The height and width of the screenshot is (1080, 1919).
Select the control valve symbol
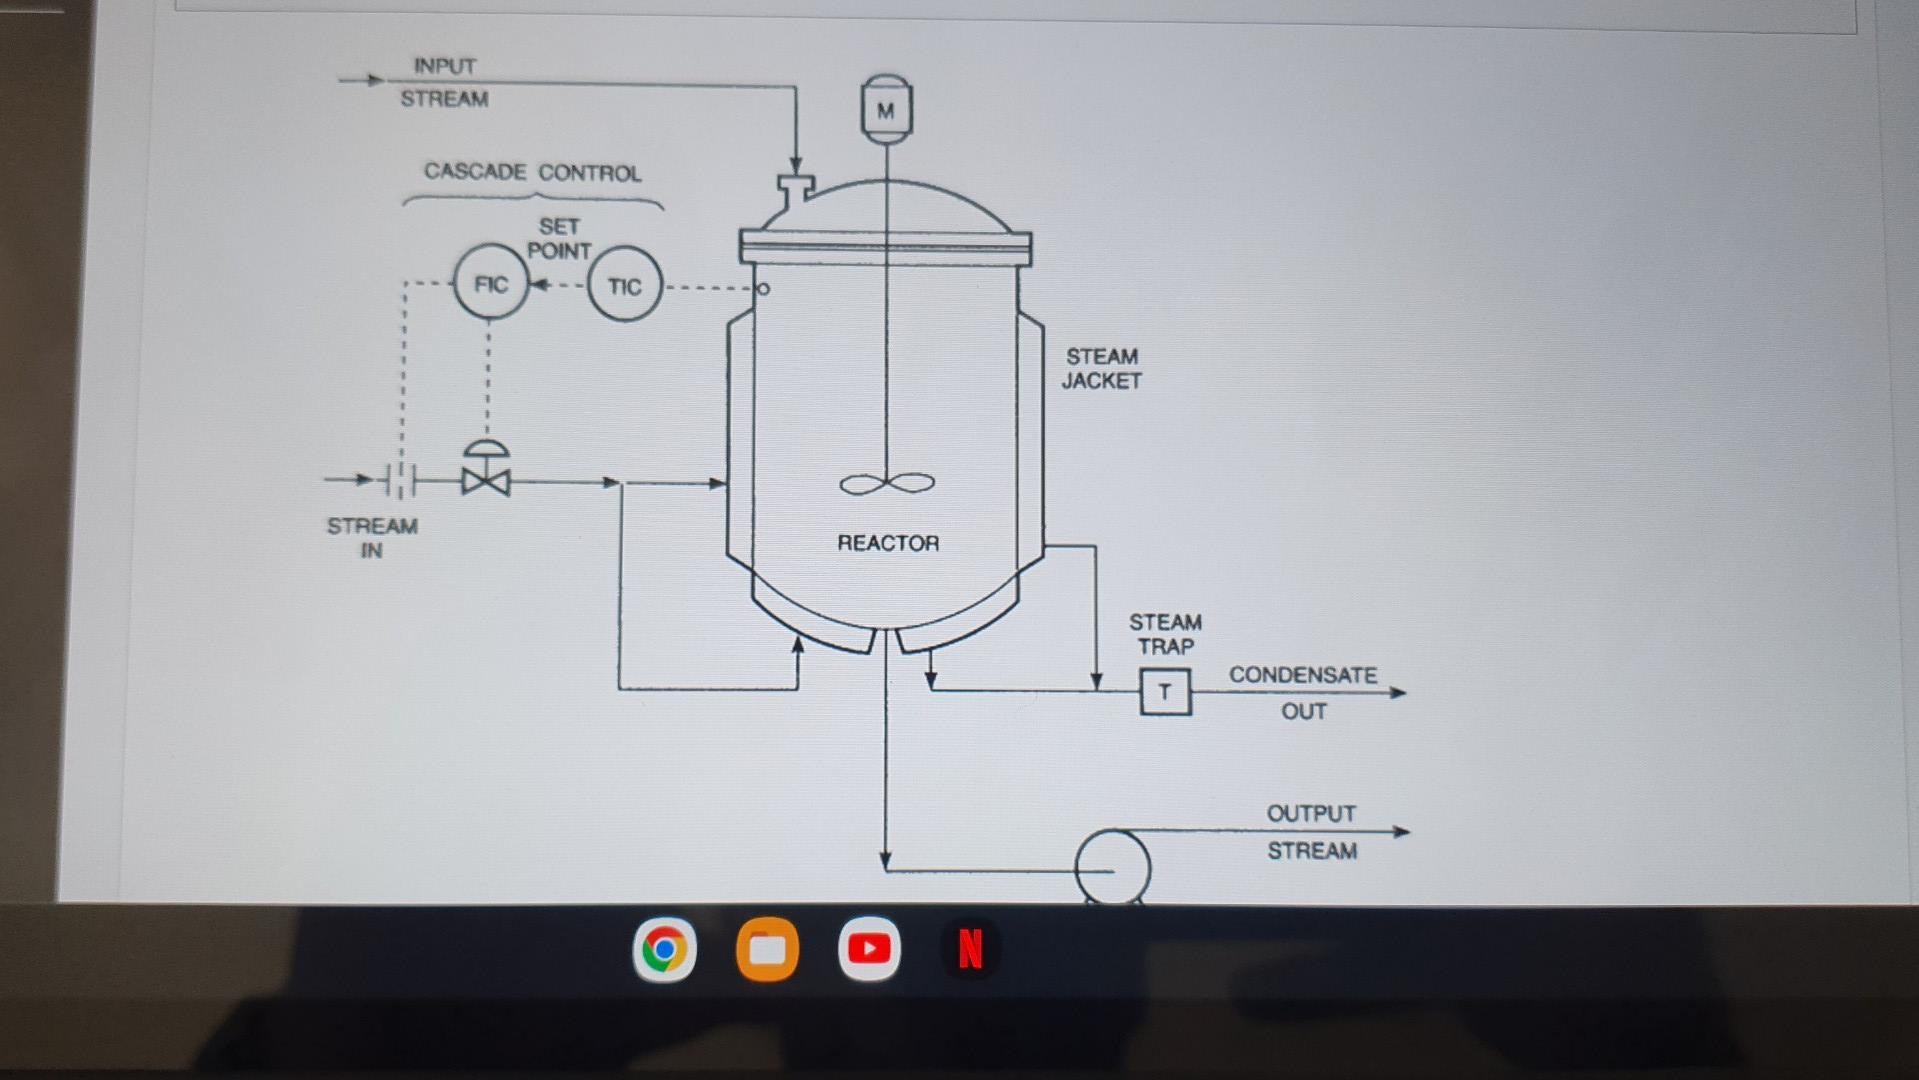[486, 483]
